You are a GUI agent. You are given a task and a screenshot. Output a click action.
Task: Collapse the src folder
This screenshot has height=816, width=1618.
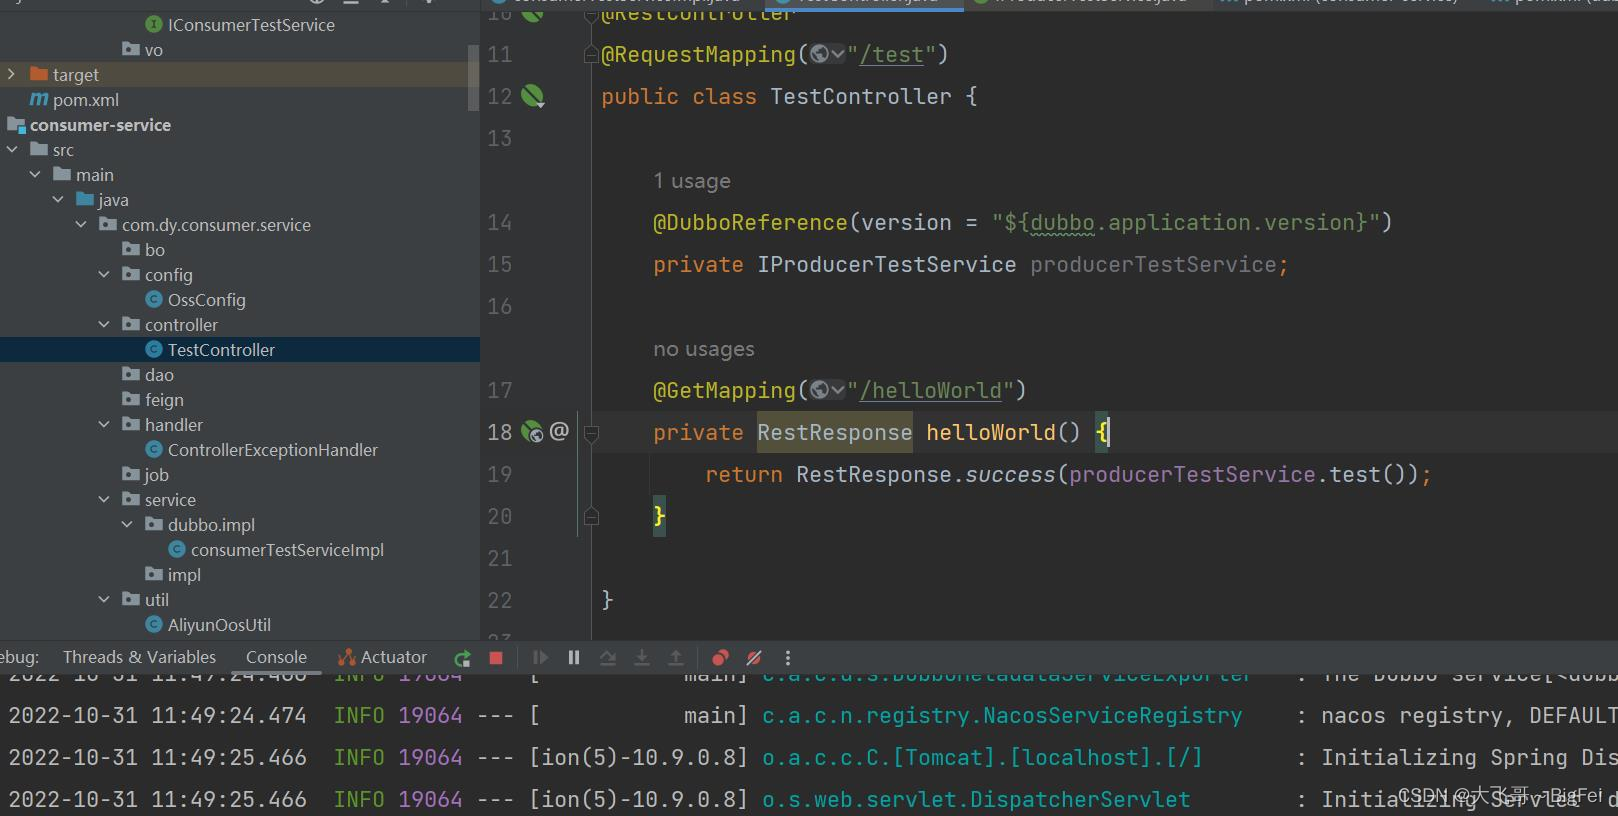tap(11, 149)
